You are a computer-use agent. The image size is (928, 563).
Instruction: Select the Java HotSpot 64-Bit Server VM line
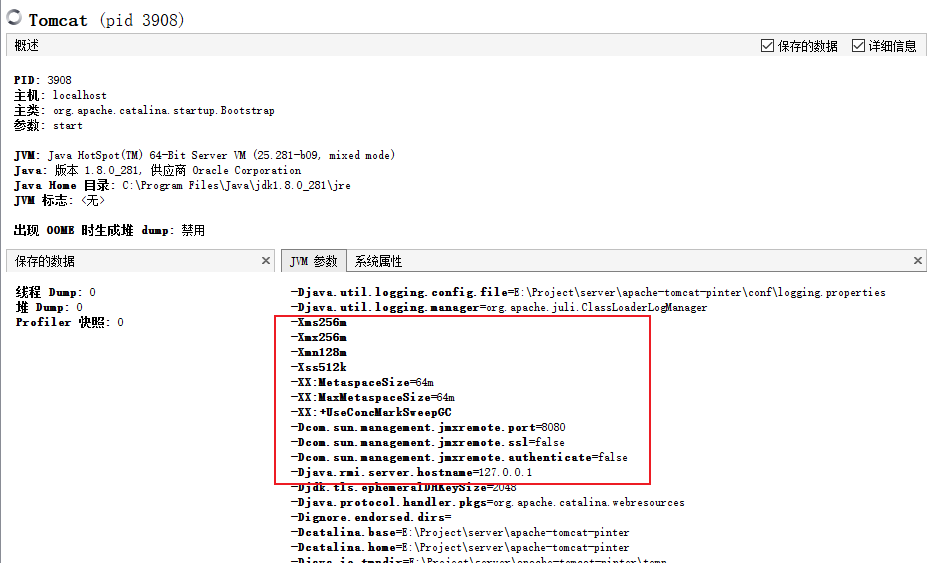click(x=205, y=155)
